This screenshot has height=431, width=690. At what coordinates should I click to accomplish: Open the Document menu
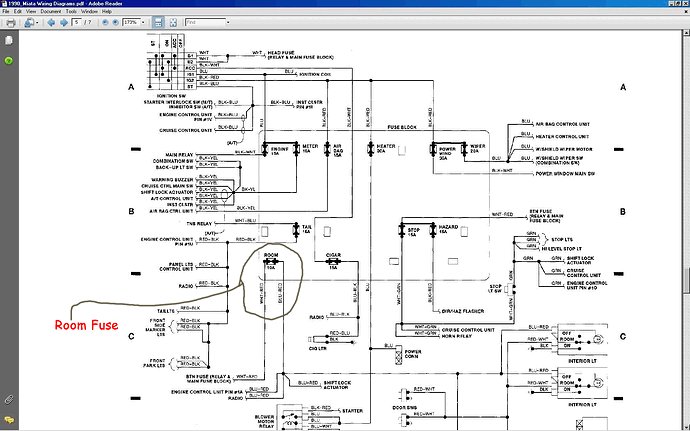click(51, 11)
